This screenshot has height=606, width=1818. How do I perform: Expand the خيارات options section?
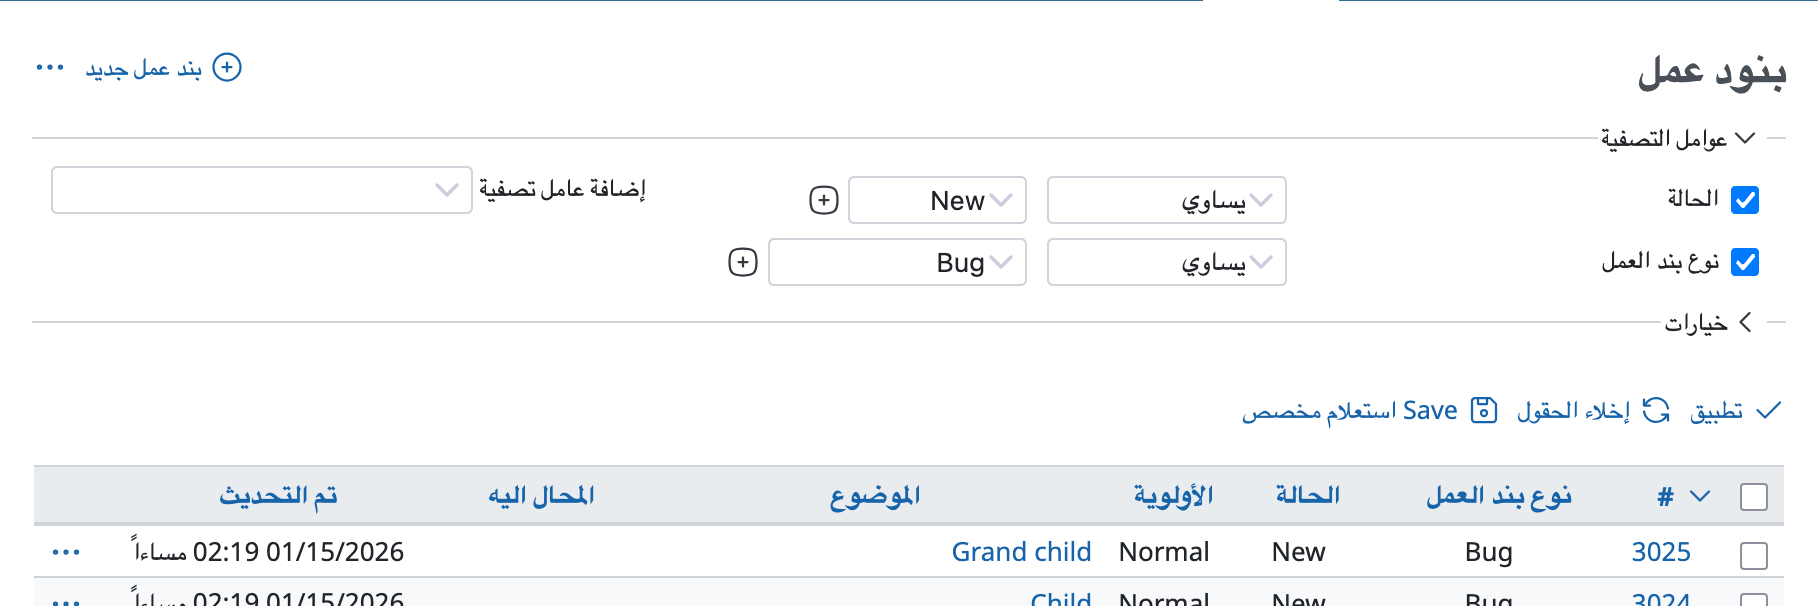[1709, 323]
